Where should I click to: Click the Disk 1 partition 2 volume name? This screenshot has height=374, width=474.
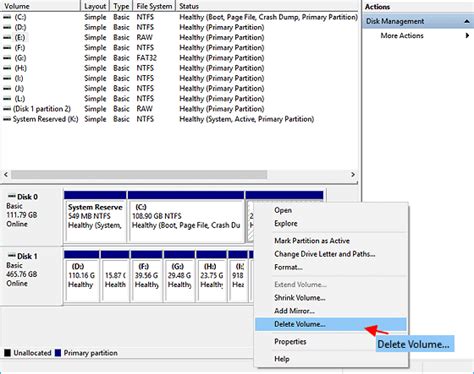coord(42,109)
